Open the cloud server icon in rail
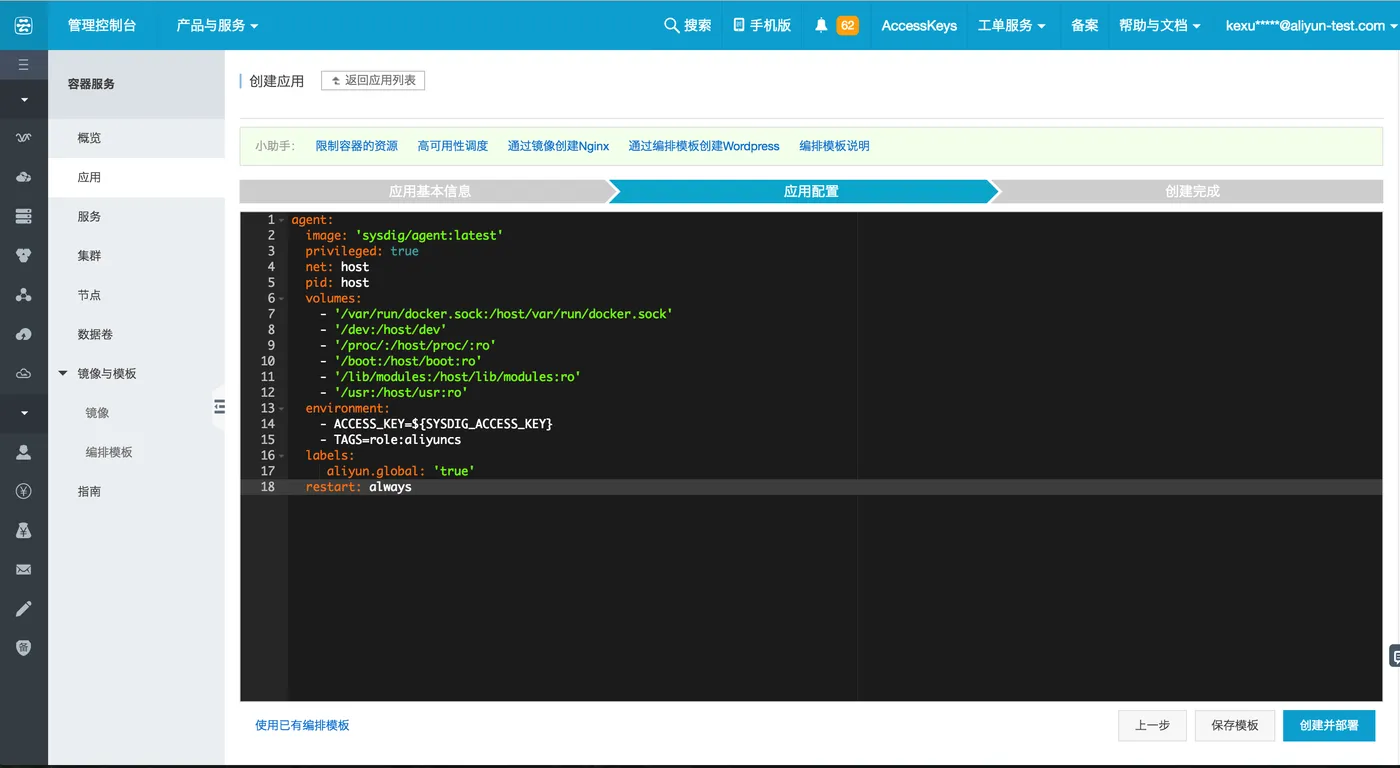Screen dimensions: 1400x768 click(24, 177)
